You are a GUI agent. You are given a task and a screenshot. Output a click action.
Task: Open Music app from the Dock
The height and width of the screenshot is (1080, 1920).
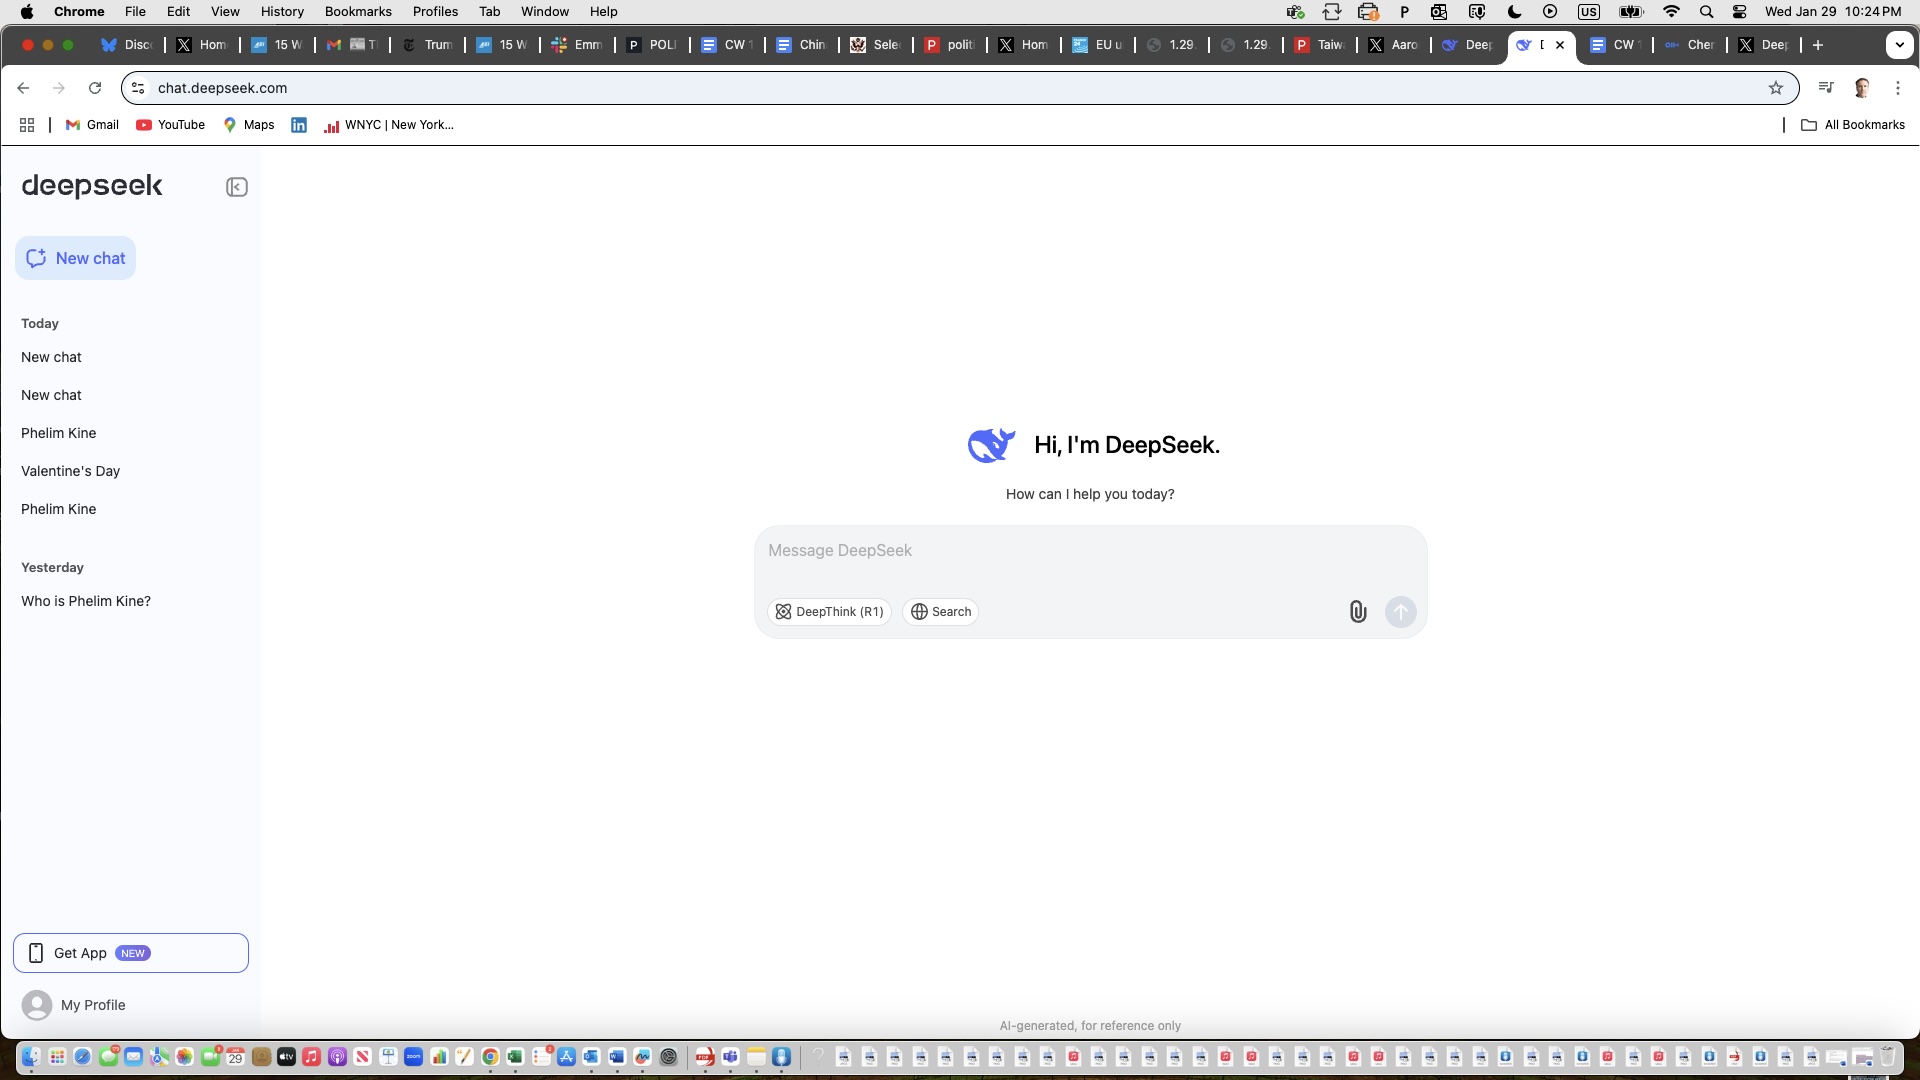point(312,1057)
